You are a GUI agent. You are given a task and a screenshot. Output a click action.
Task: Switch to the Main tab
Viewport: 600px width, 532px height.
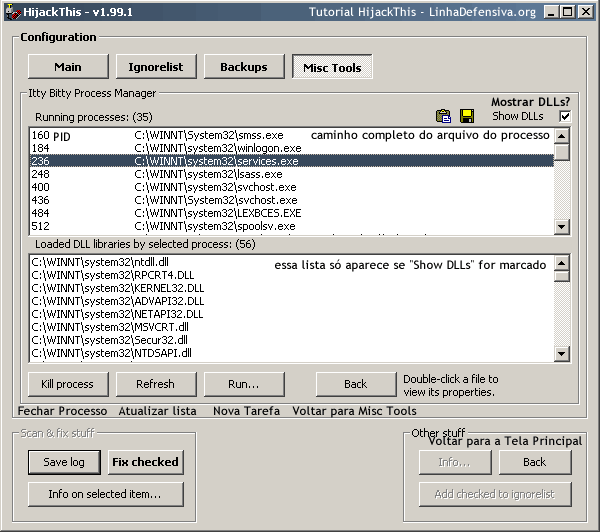click(68, 67)
